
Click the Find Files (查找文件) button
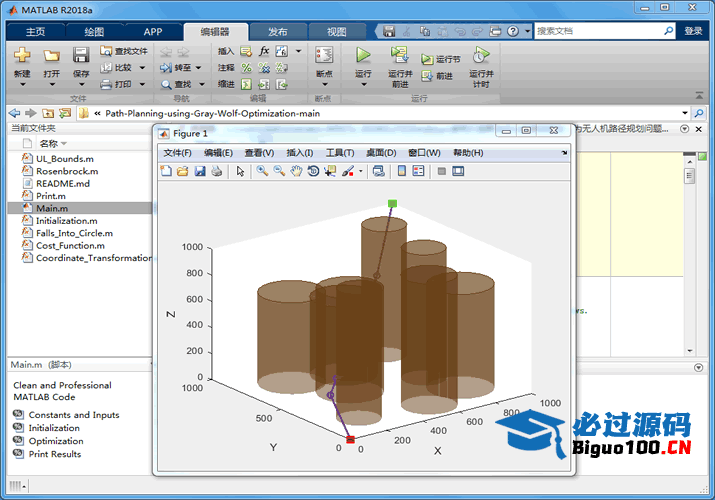pyautogui.click(x=124, y=51)
